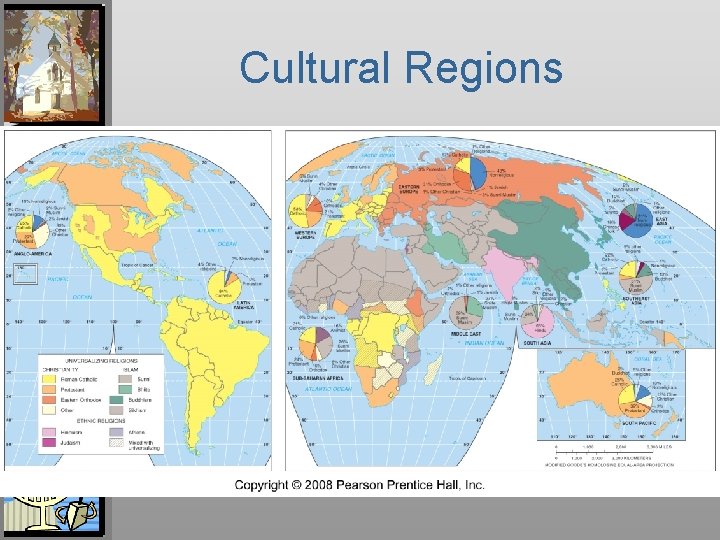Click the Judaism magenta legend swatch
Viewport: 720px width, 540px height.
49,443
